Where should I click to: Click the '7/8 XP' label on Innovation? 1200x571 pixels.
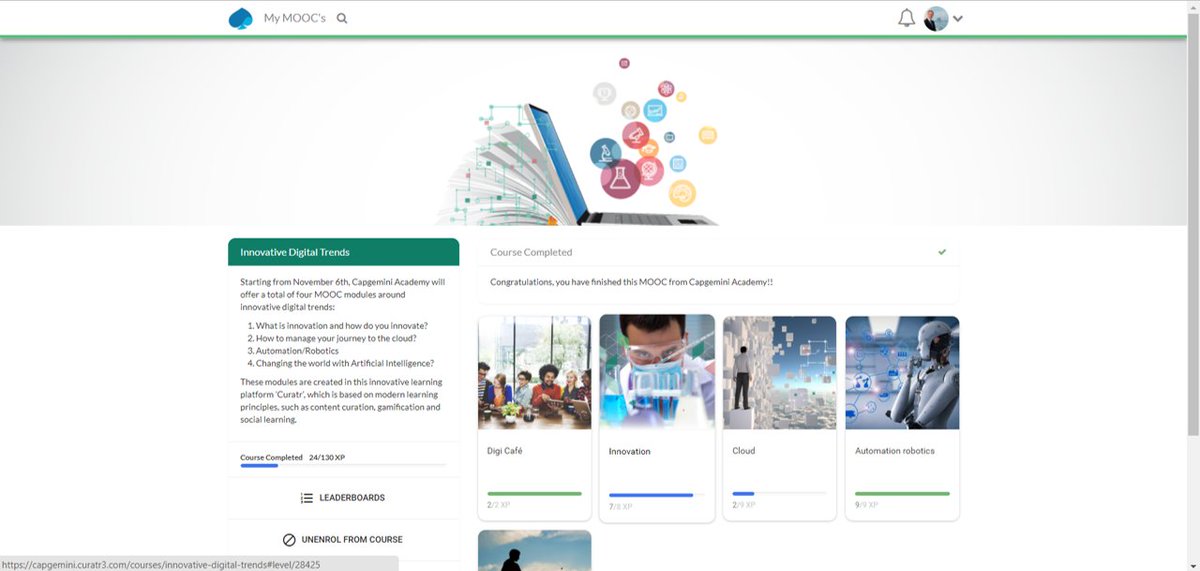pyautogui.click(x=620, y=507)
